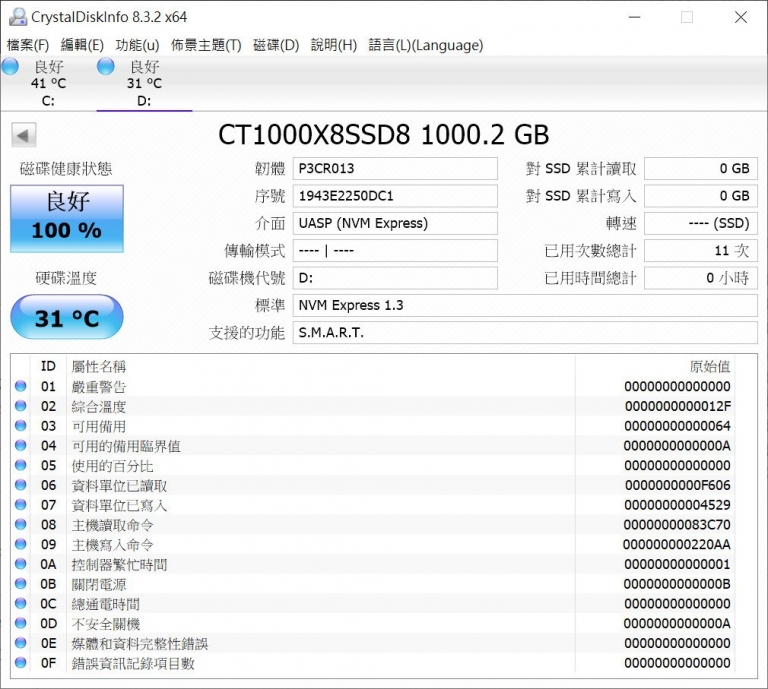The height and width of the screenshot is (689, 768).
Task: Click the blue status orb for drive C:
Action: point(10,67)
